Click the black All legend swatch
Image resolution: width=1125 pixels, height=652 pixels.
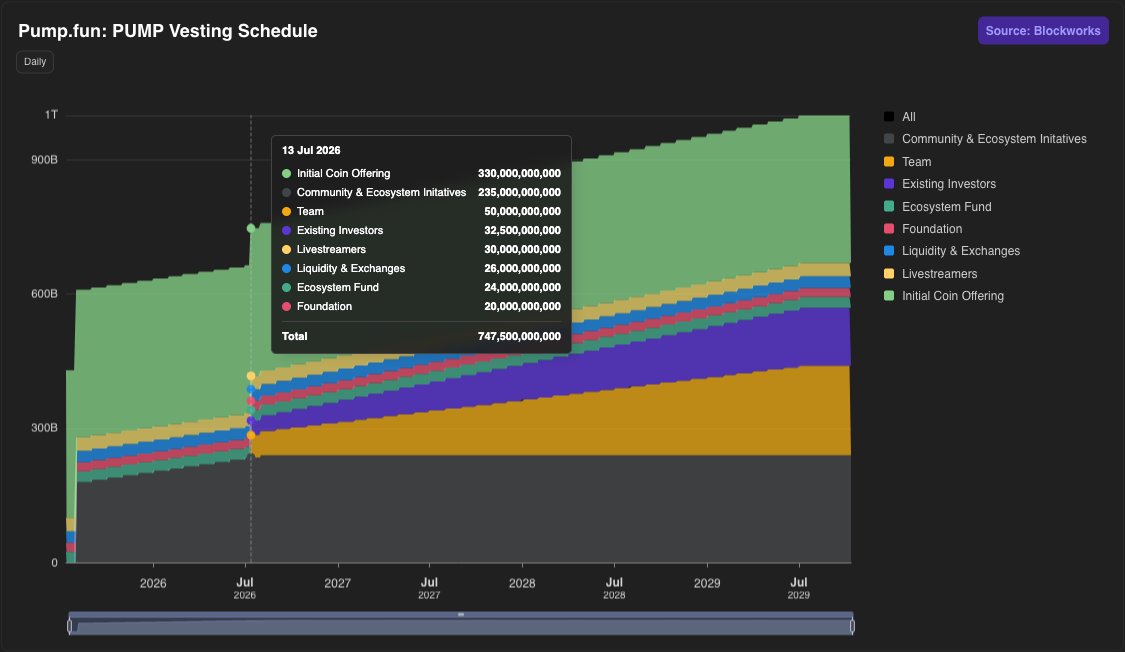[889, 117]
